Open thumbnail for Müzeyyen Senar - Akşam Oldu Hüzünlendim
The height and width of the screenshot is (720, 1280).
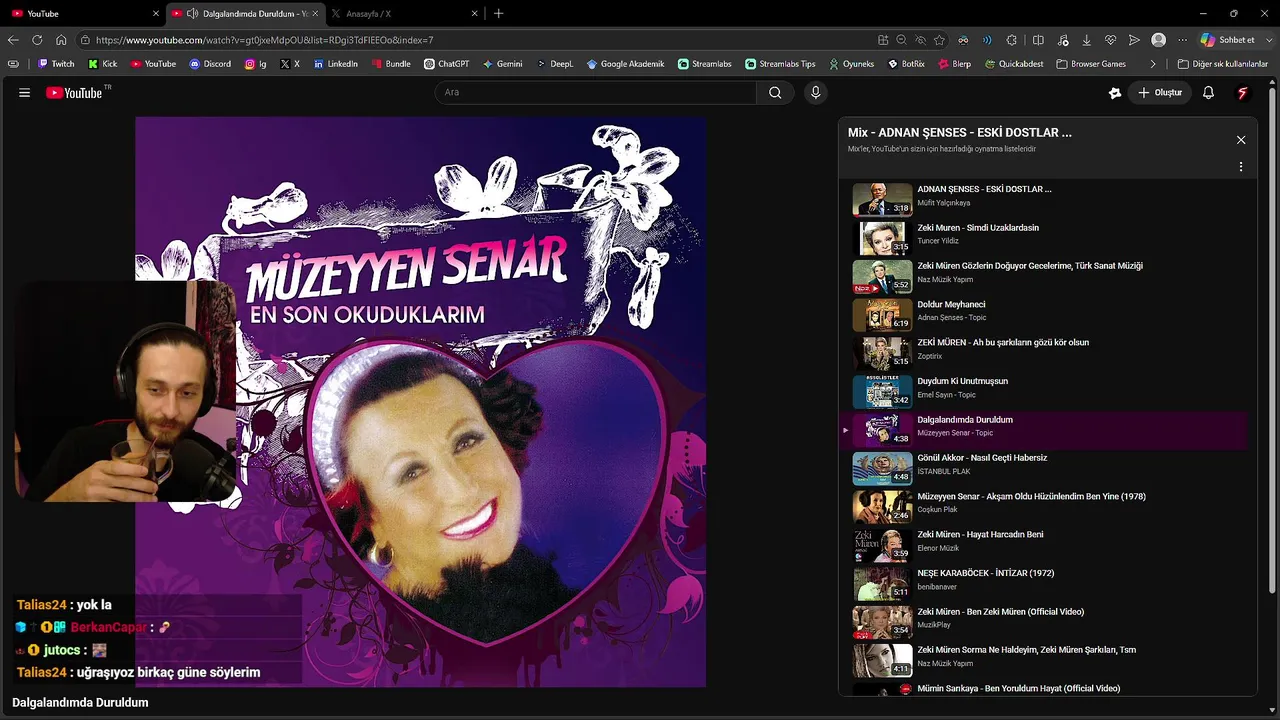click(882, 507)
